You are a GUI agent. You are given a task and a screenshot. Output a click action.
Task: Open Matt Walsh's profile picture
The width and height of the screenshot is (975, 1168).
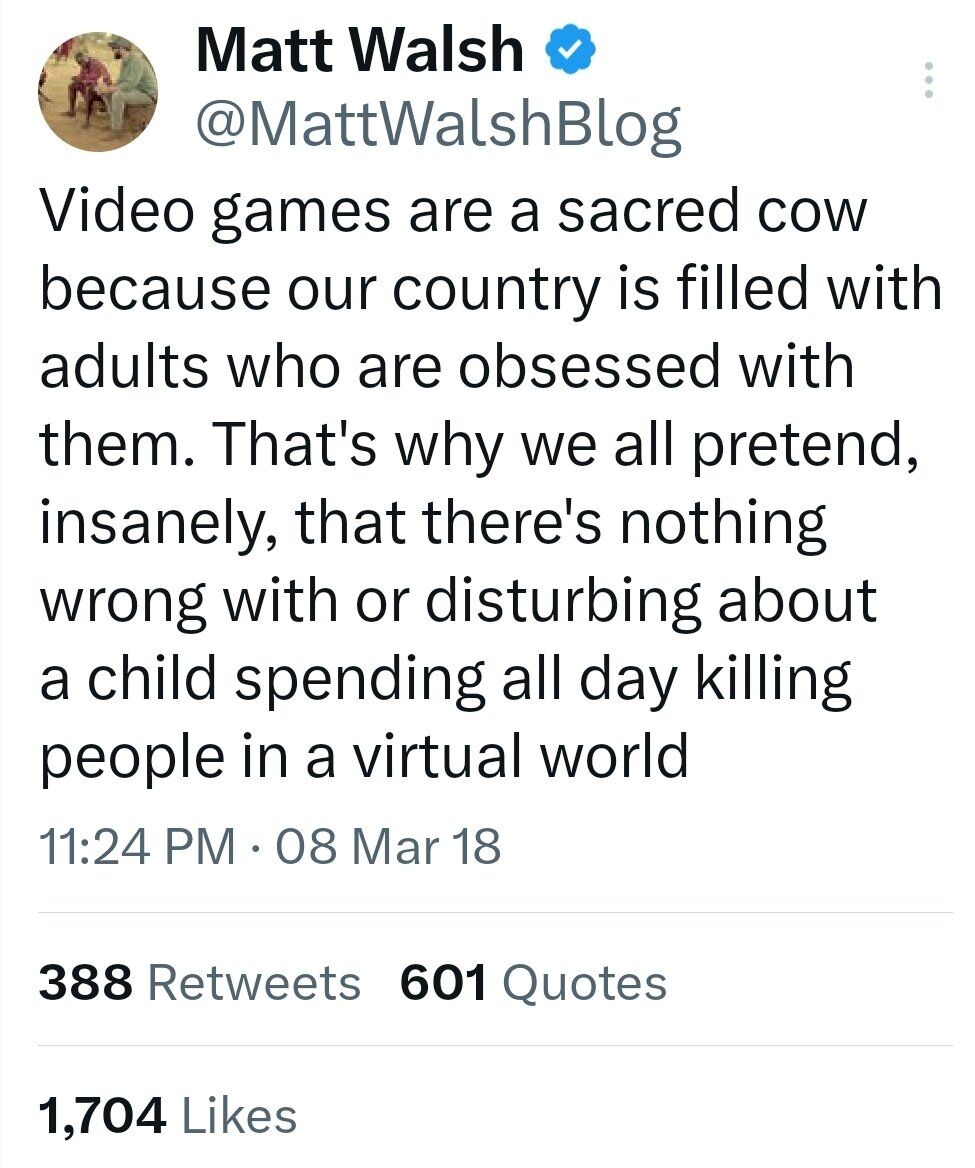[98, 90]
